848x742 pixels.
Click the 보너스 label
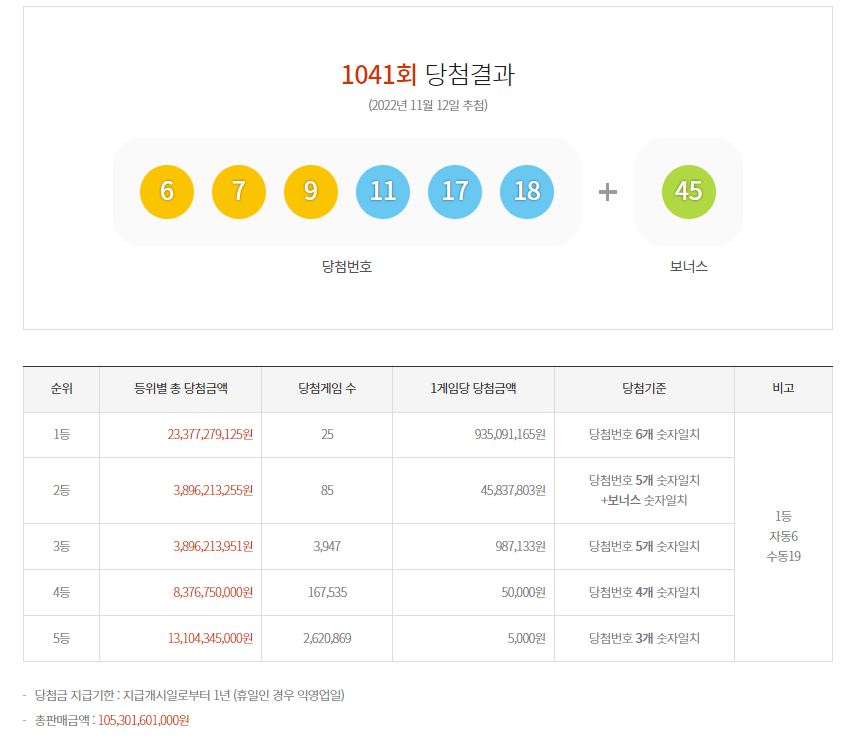coord(688,266)
